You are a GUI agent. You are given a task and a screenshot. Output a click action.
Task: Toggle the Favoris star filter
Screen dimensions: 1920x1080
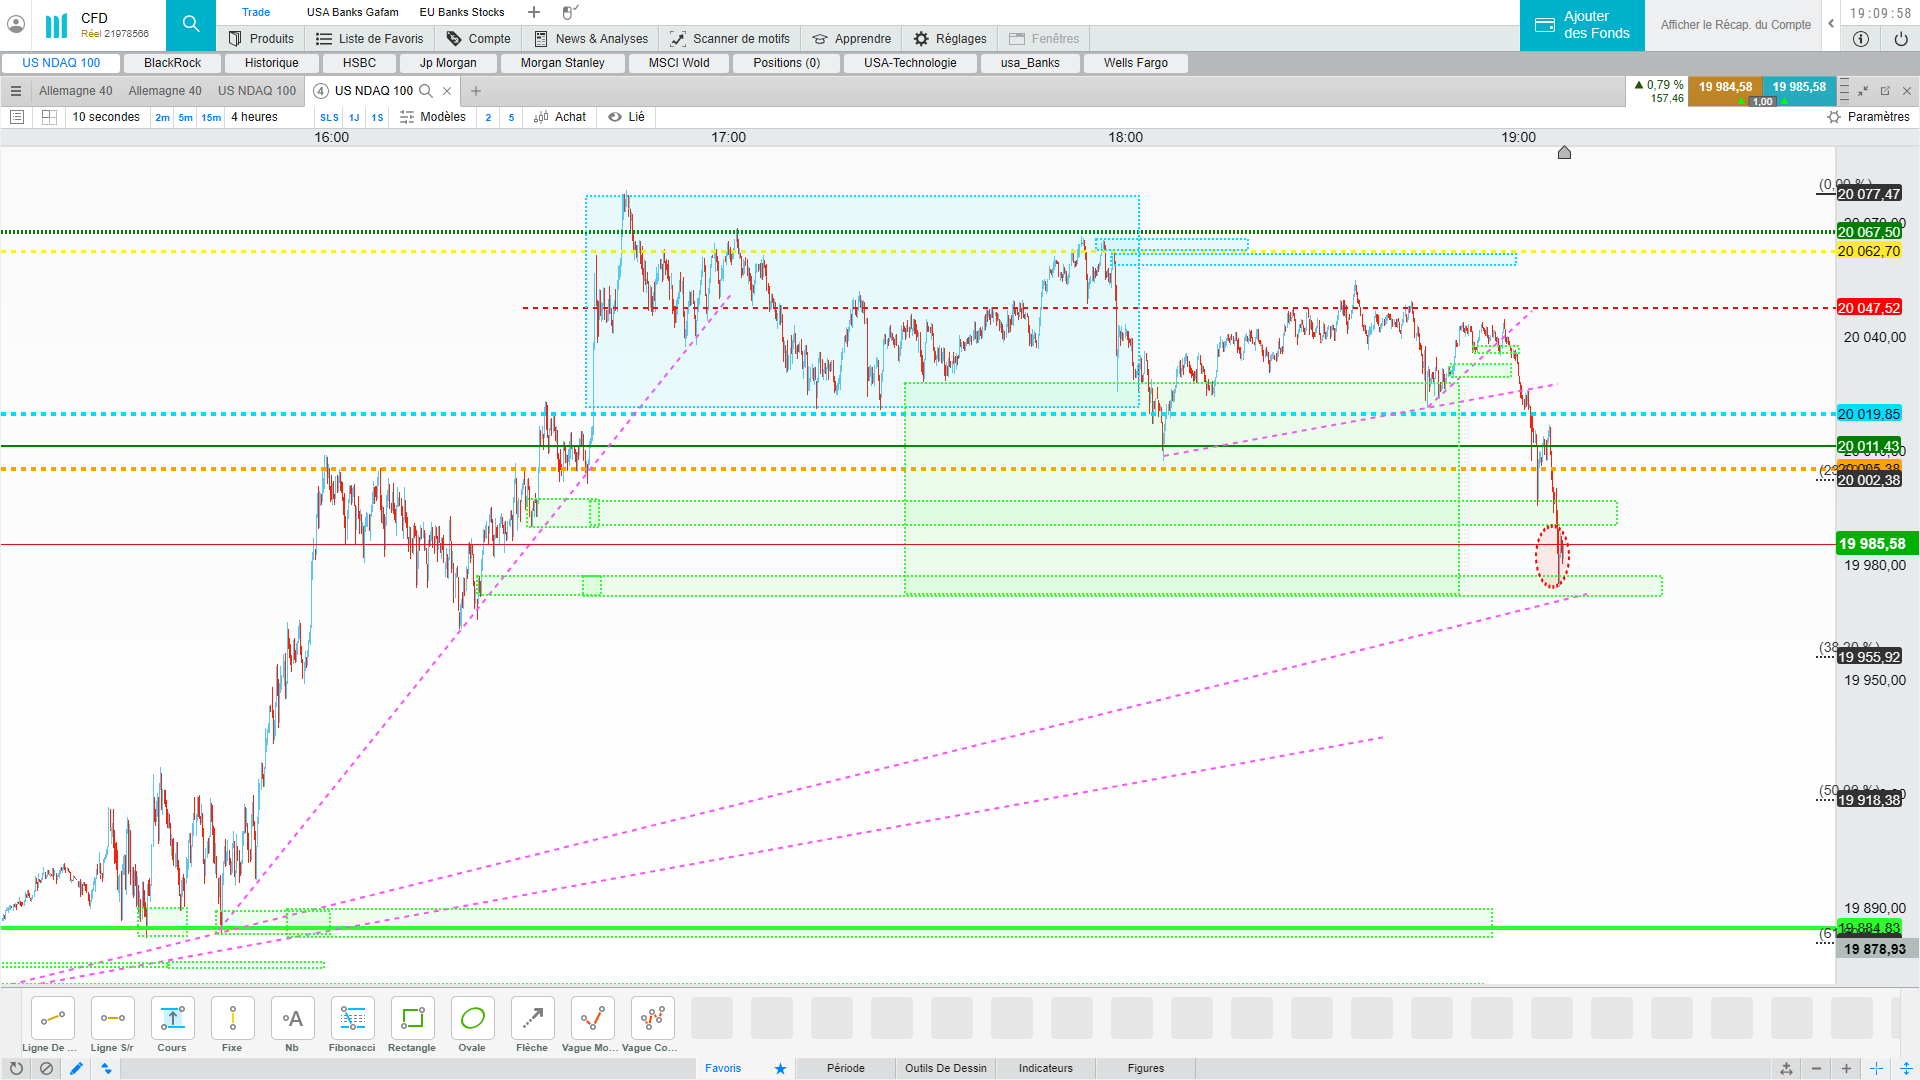(x=780, y=1068)
